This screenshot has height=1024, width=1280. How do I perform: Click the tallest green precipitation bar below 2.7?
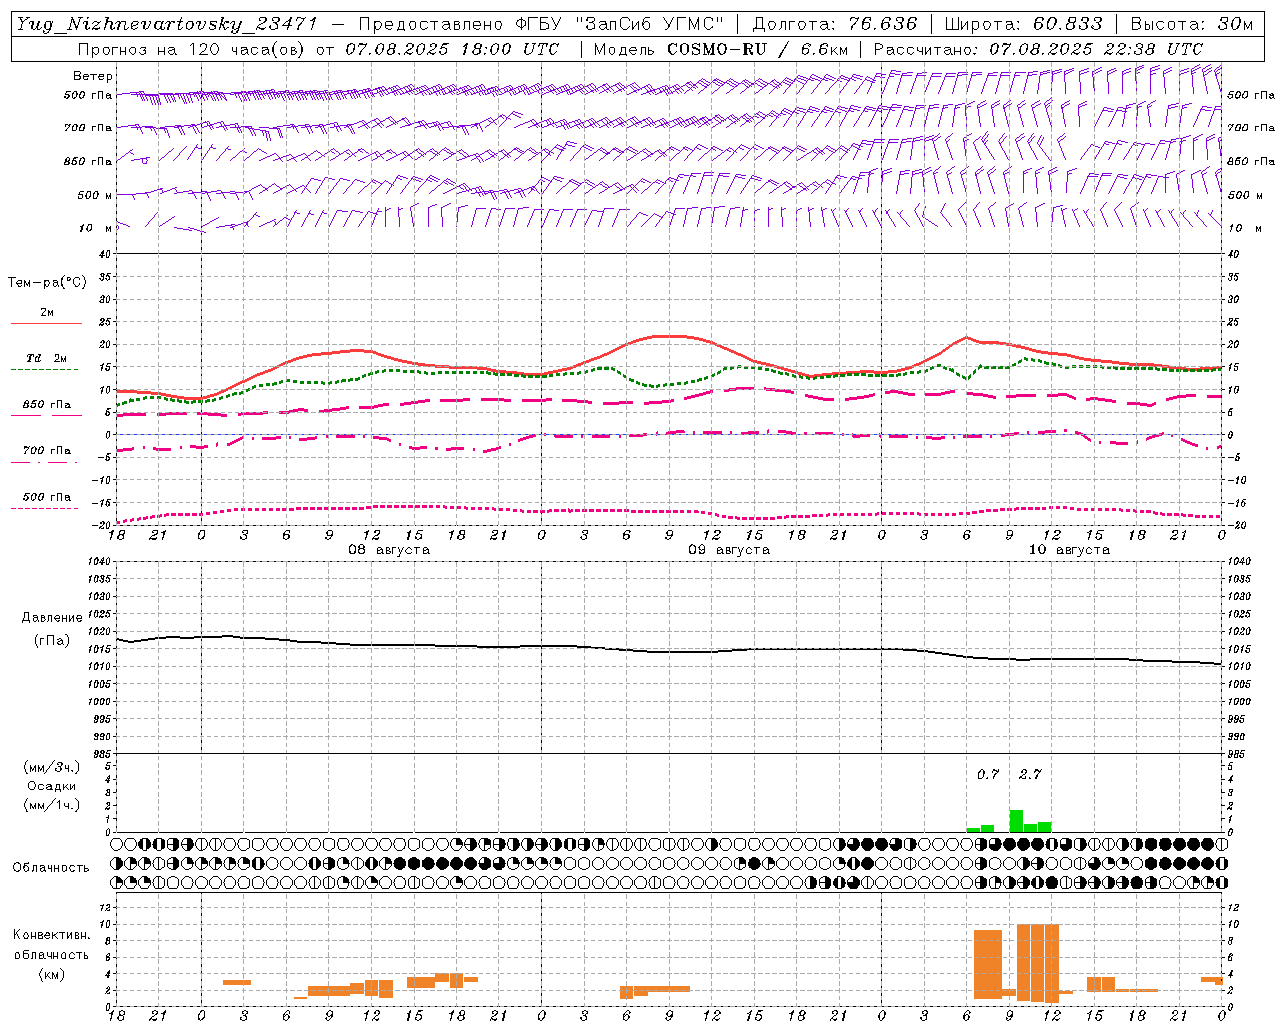pyautogui.click(x=1016, y=821)
